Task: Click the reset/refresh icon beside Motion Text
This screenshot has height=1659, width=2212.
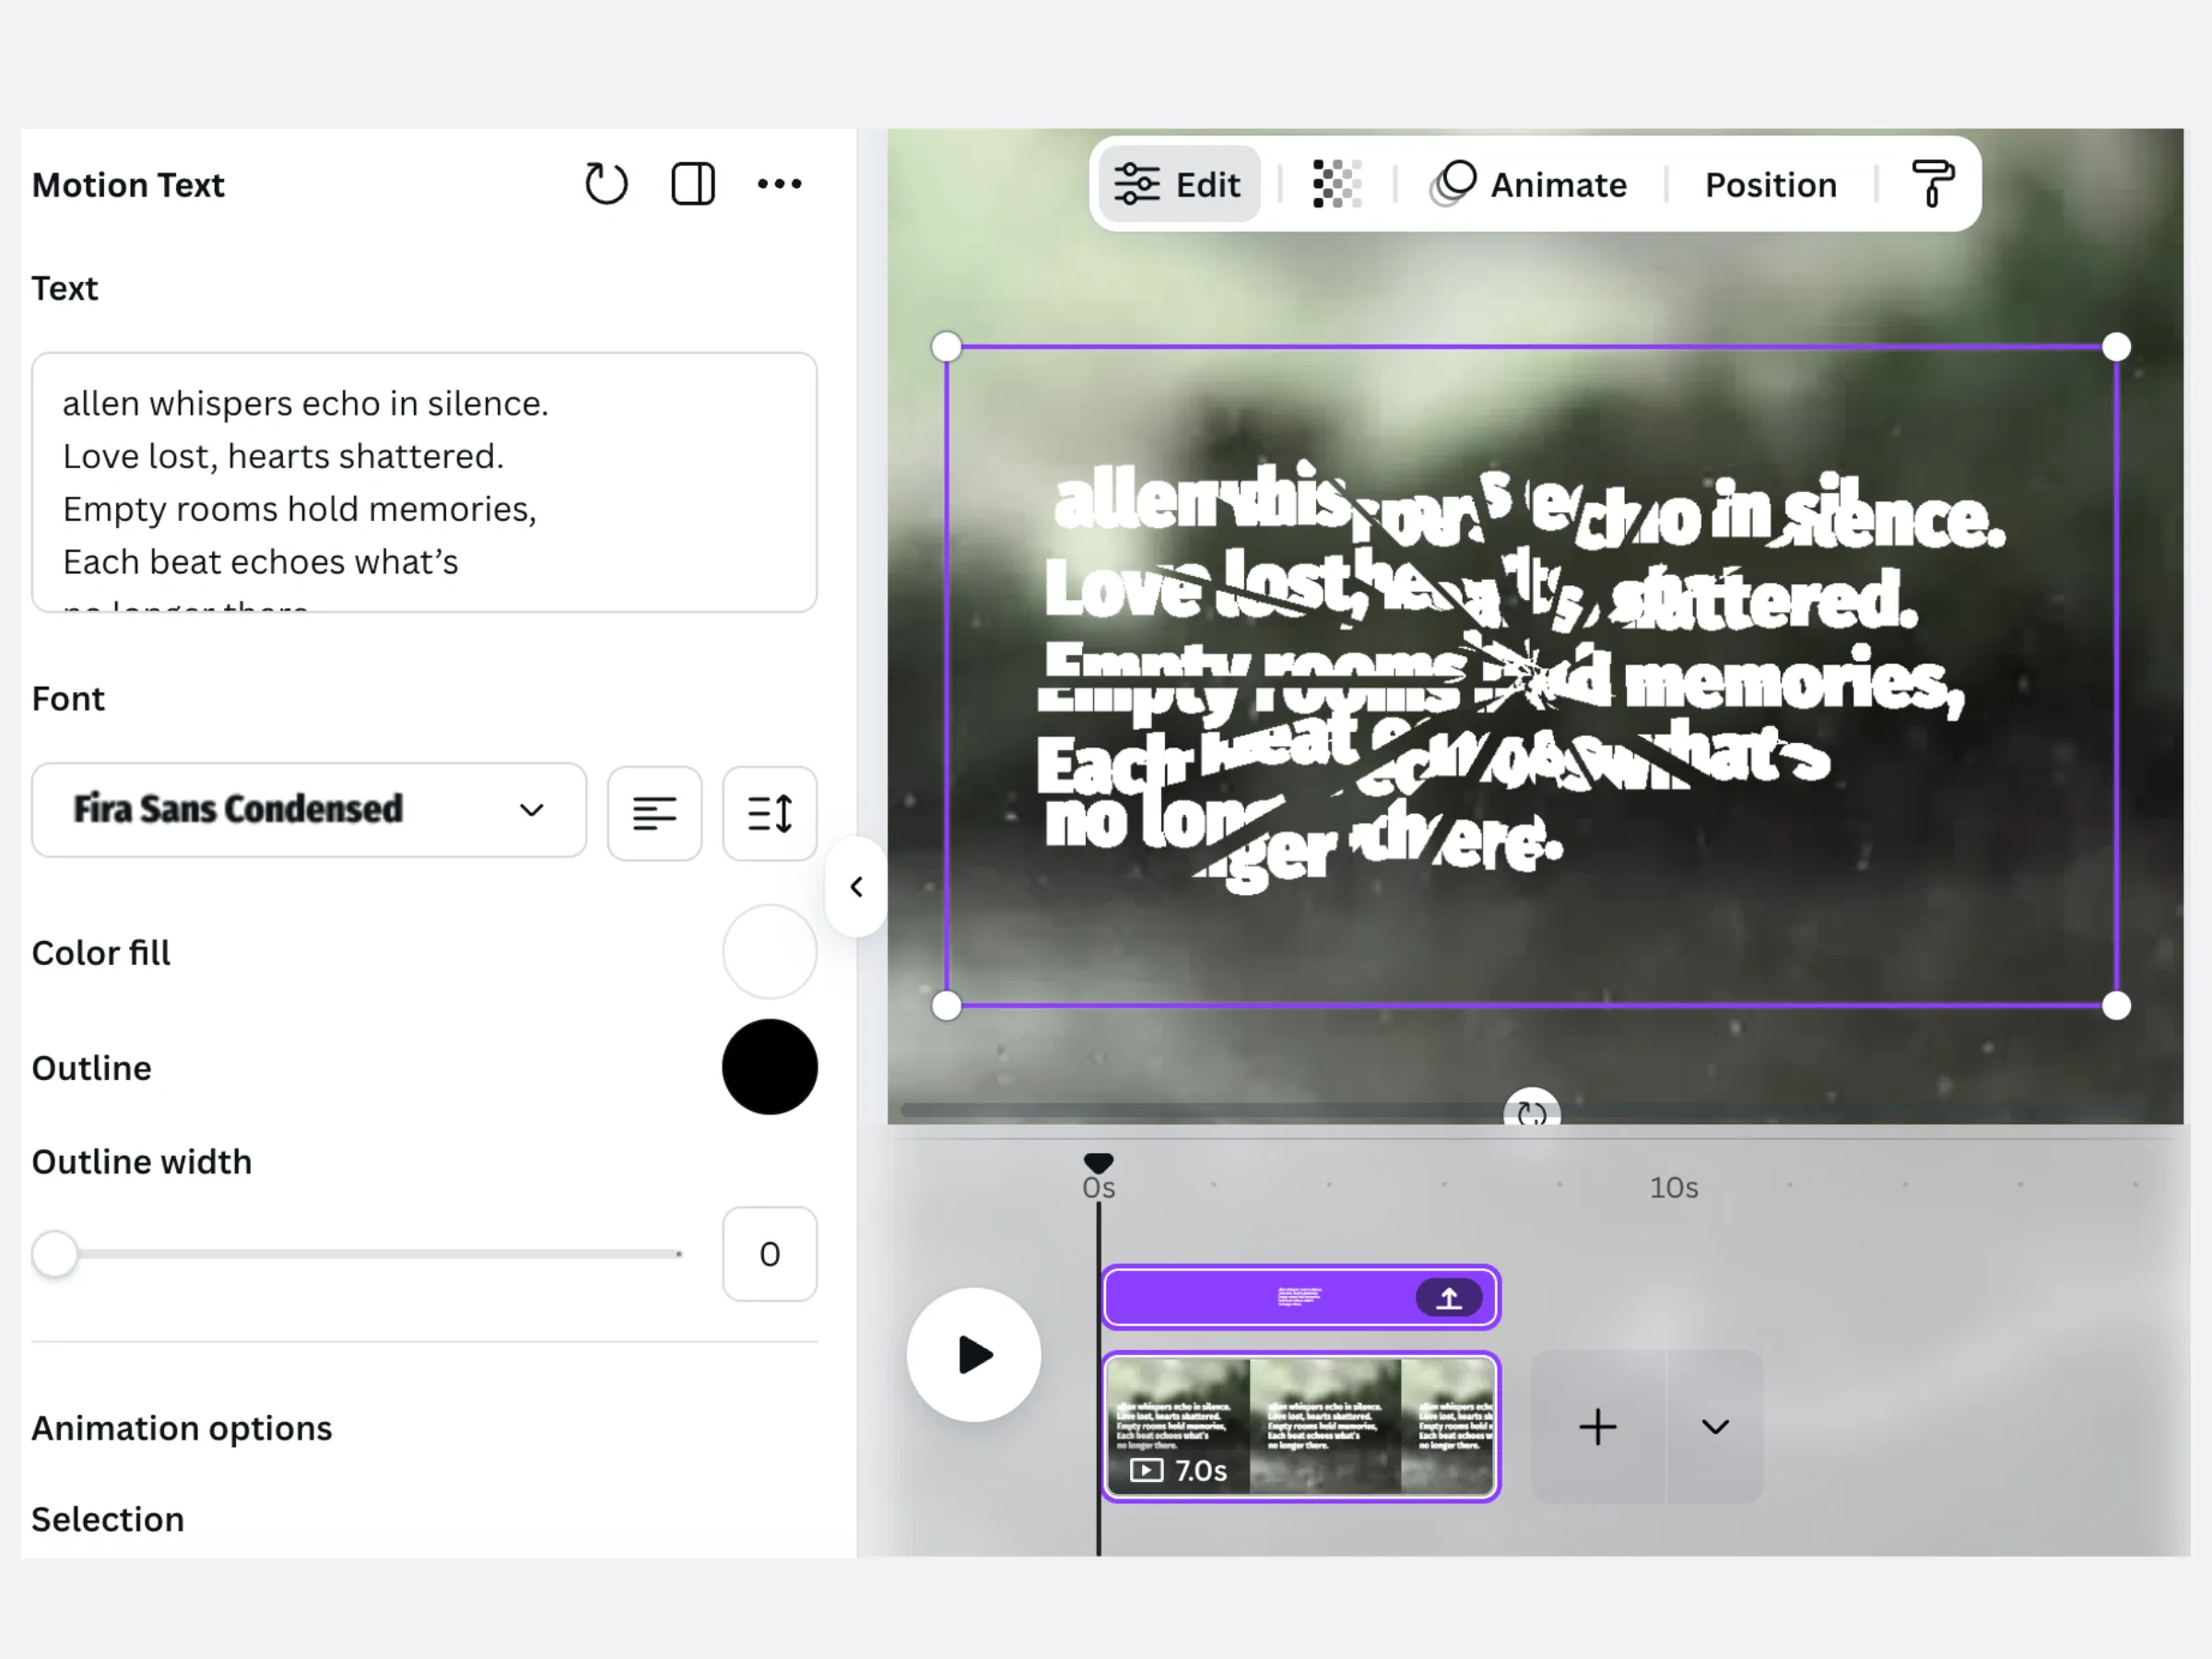Action: pyautogui.click(x=606, y=184)
